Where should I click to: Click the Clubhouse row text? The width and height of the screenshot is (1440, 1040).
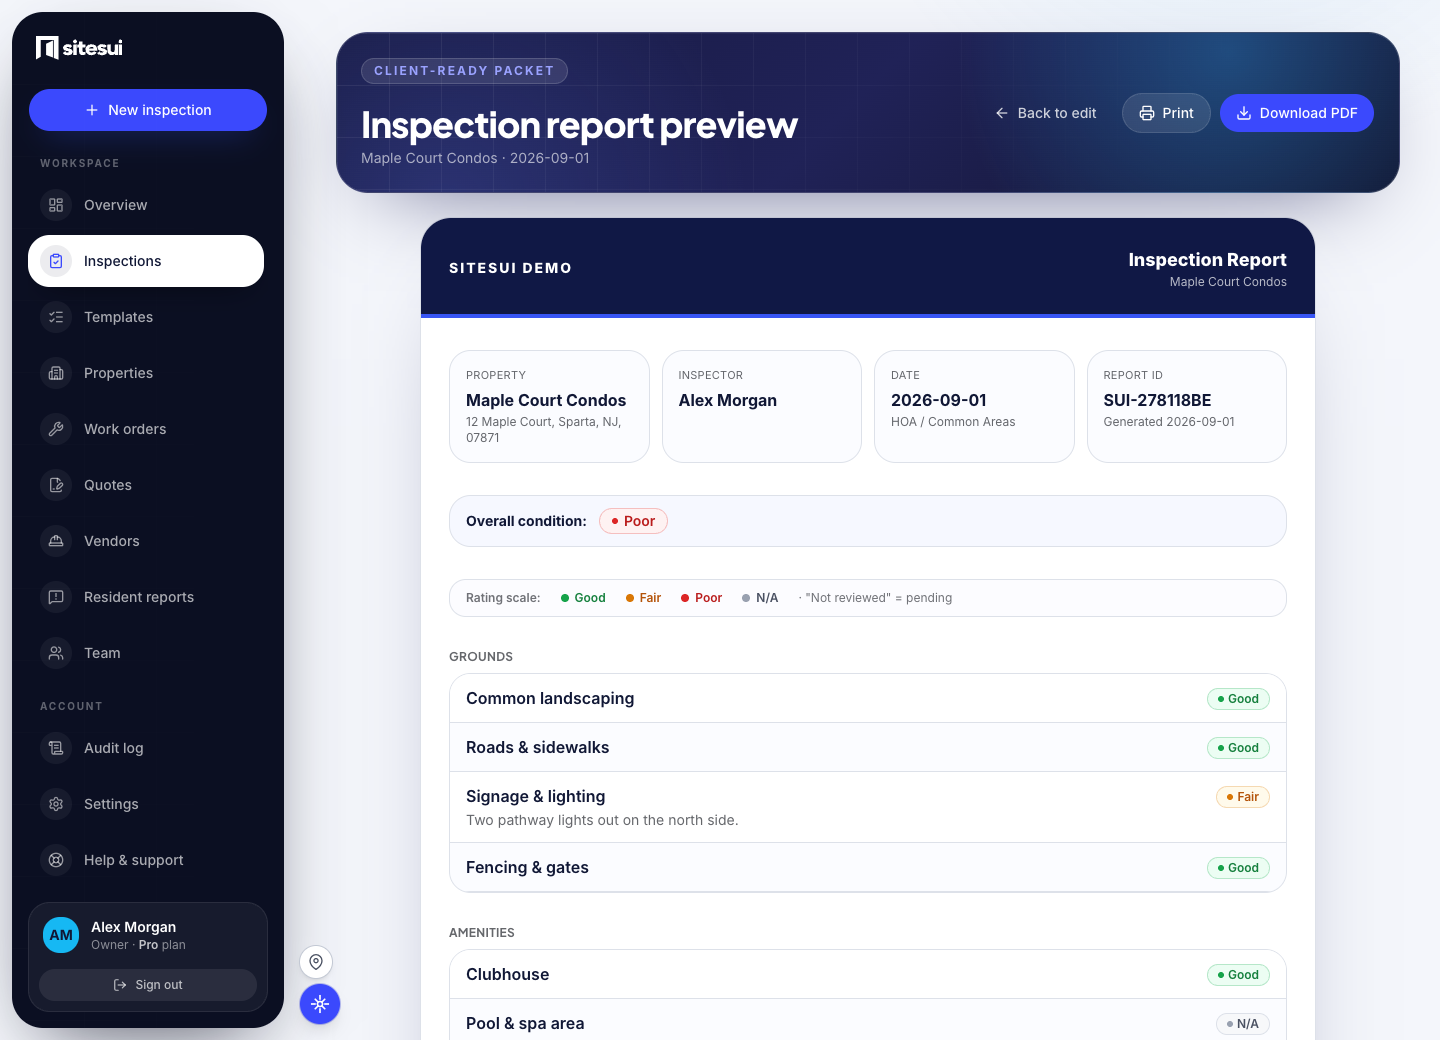(507, 974)
